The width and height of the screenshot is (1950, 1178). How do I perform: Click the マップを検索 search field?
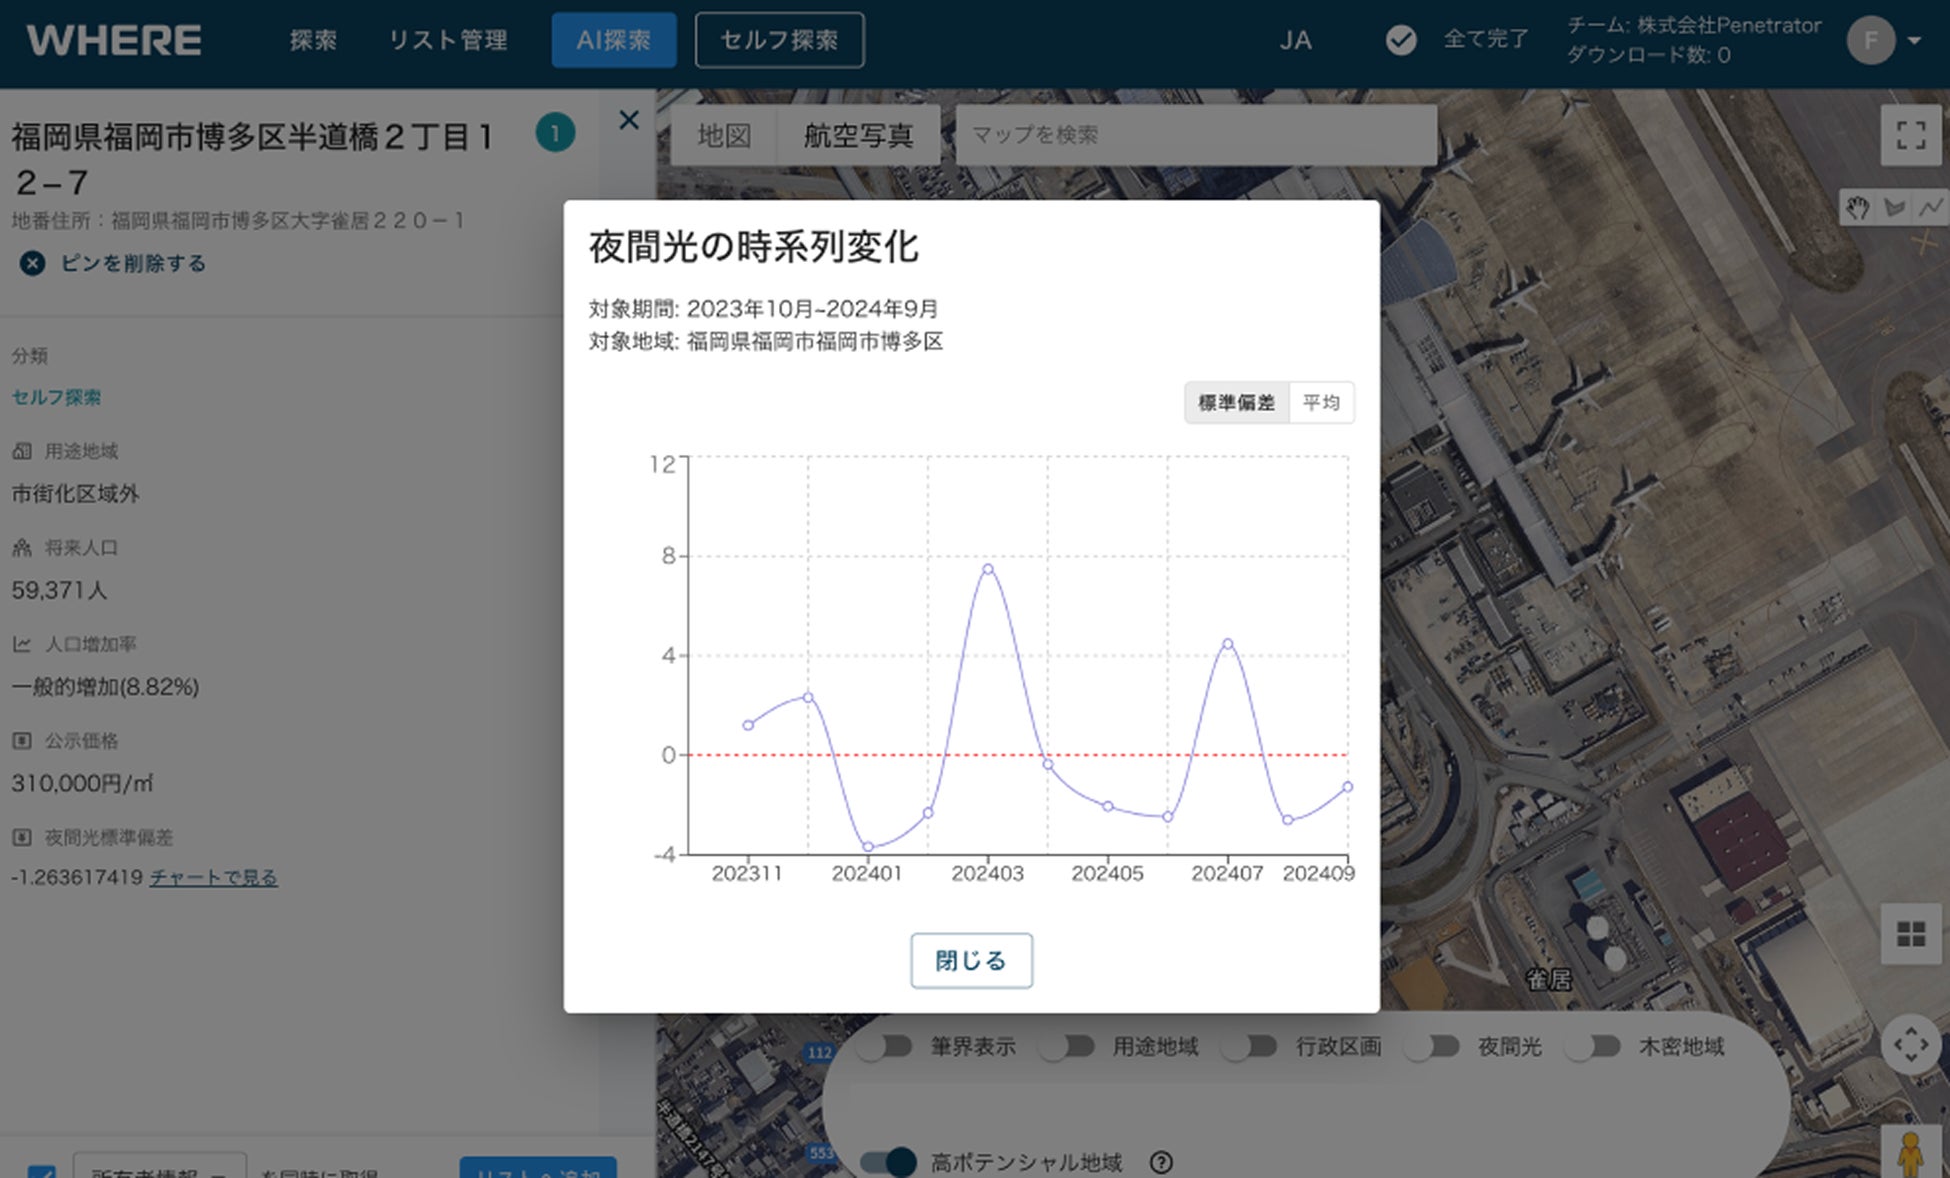pos(1195,135)
